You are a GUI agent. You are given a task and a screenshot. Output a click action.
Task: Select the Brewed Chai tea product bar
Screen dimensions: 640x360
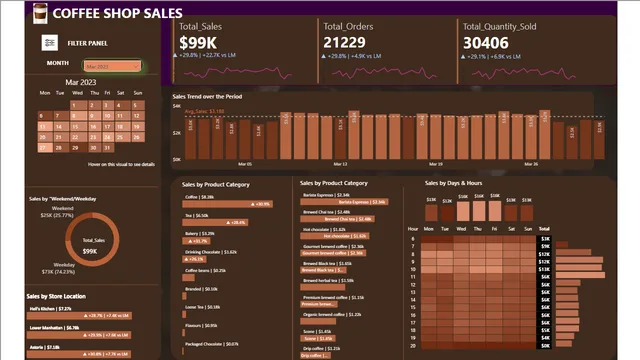(338, 219)
